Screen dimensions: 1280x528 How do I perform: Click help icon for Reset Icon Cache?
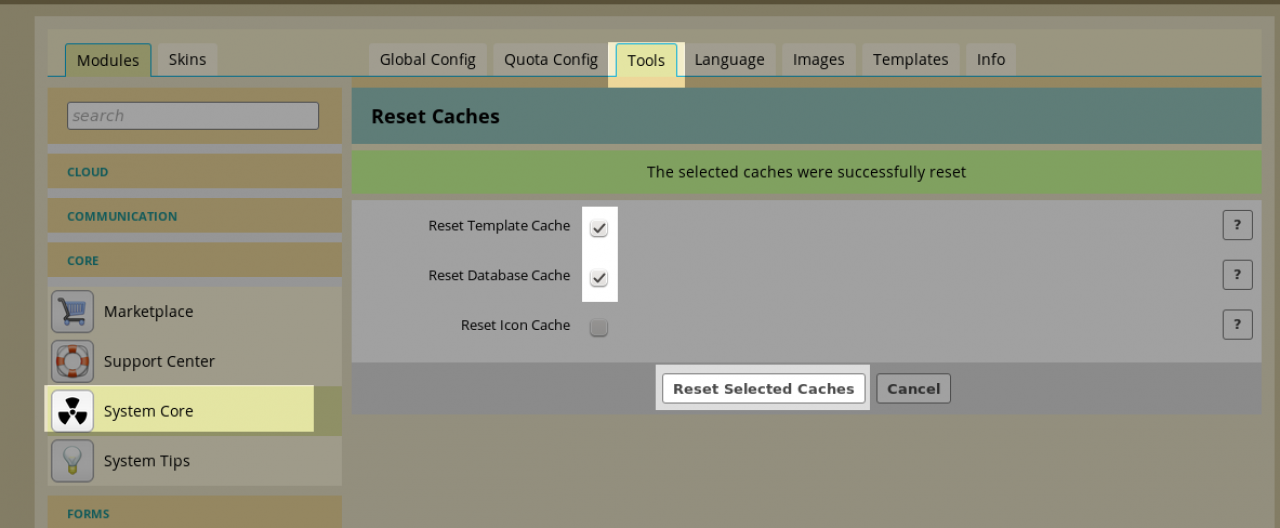[1237, 325]
